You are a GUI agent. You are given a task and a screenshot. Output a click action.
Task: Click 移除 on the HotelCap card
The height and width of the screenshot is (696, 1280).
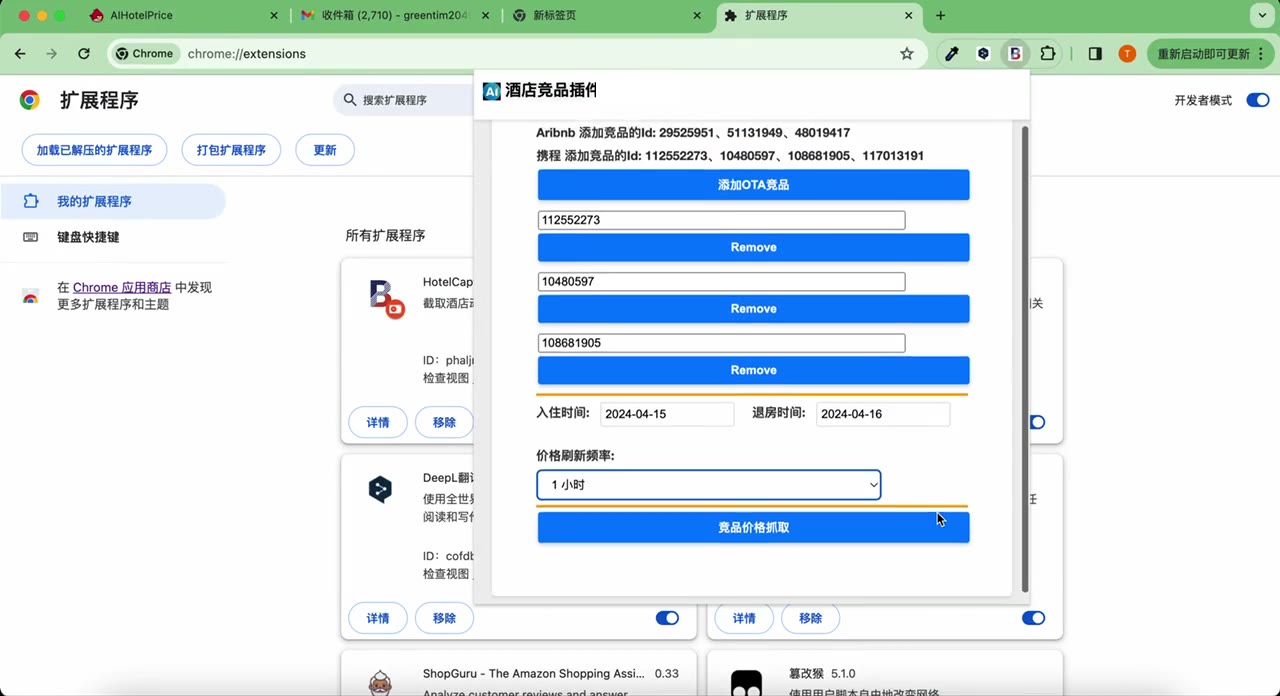(445, 422)
